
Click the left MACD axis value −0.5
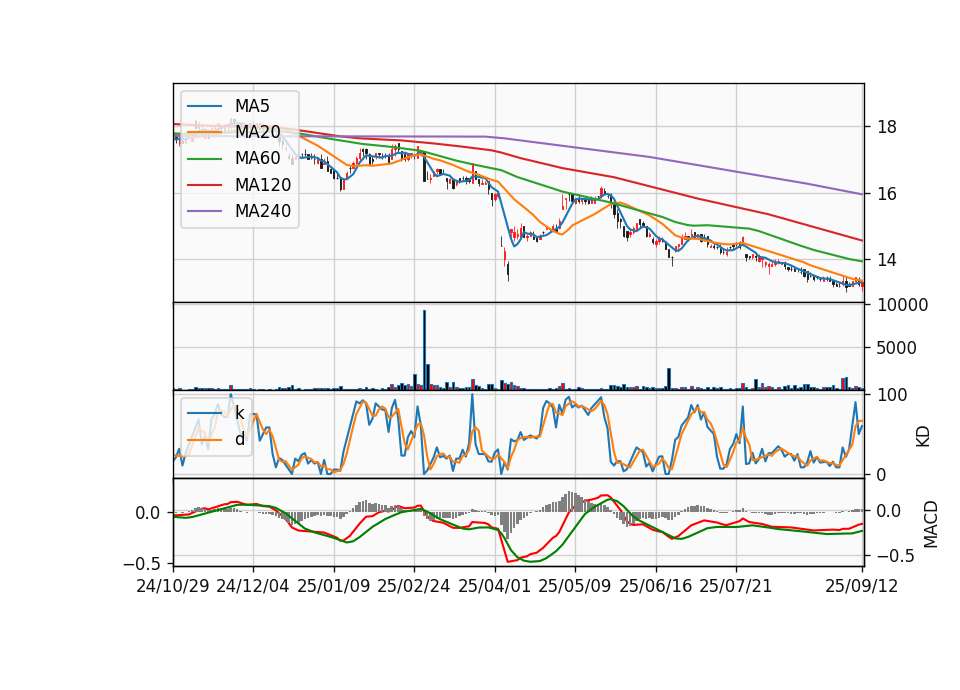(x=142, y=563)
